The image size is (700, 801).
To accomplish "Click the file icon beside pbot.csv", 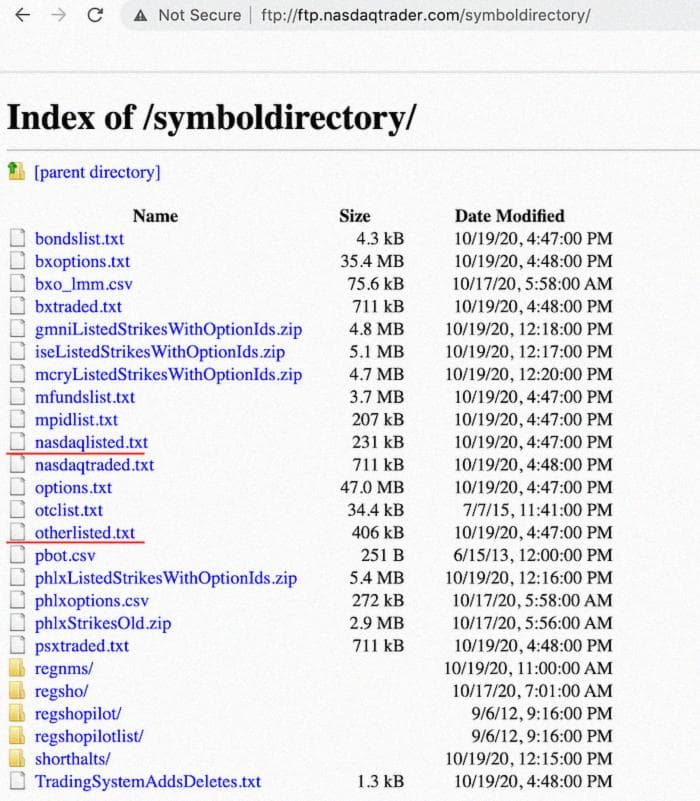I will pyautogui.click(x=17, y=555).
